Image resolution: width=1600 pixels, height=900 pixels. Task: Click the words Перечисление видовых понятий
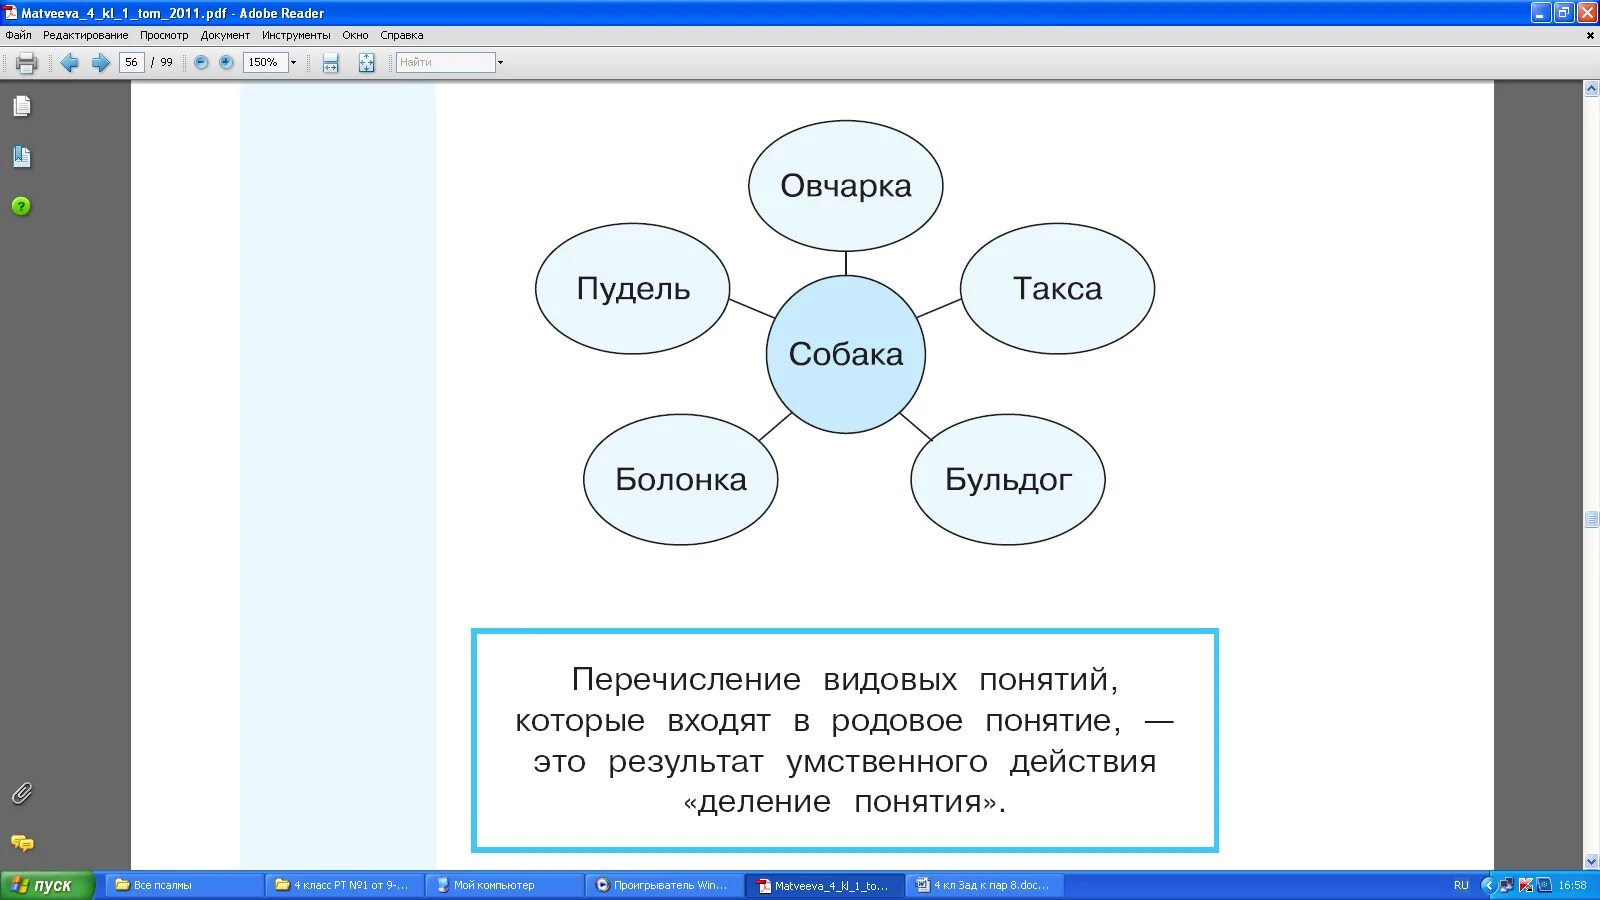(x=845, y=680)
